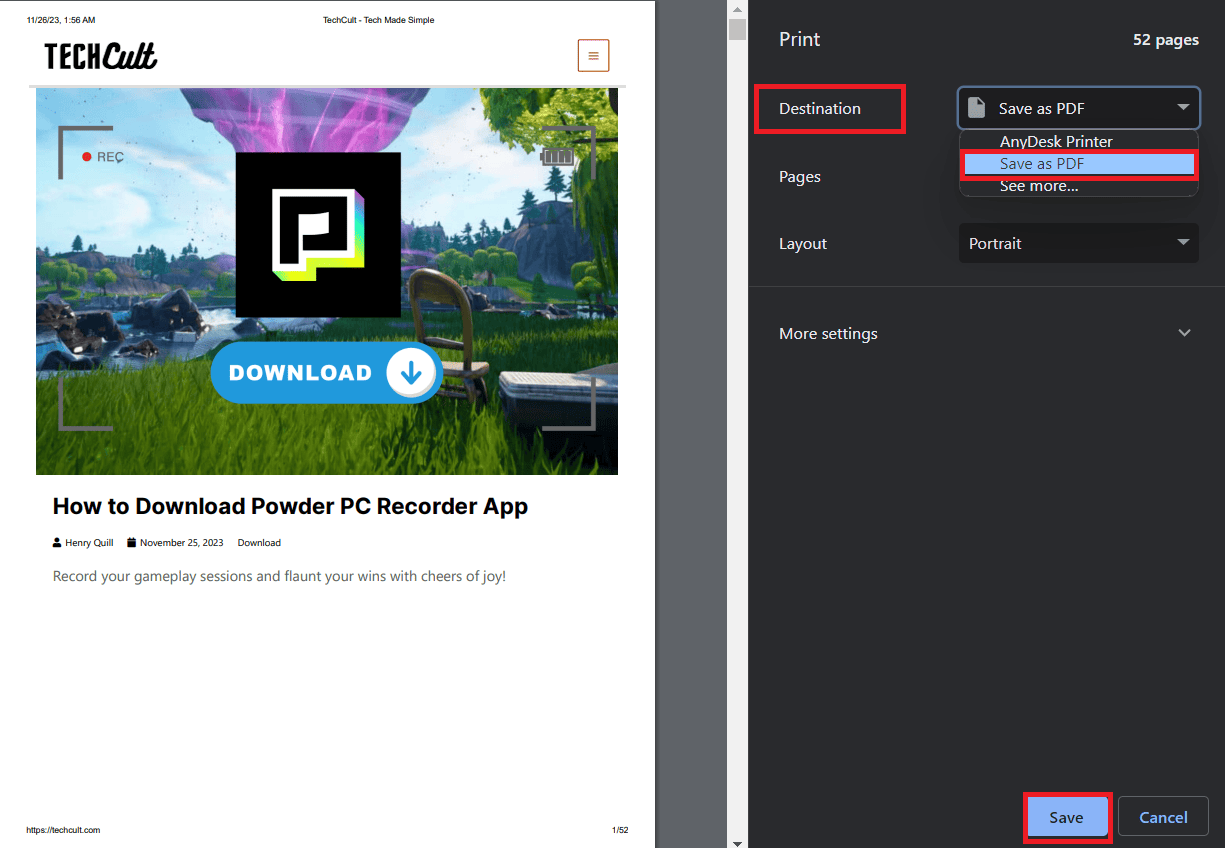Click the author person icon beside Henry Quill
This screenshot has width=1225, height=848.
pyautogui.click(x=56, y=542)
